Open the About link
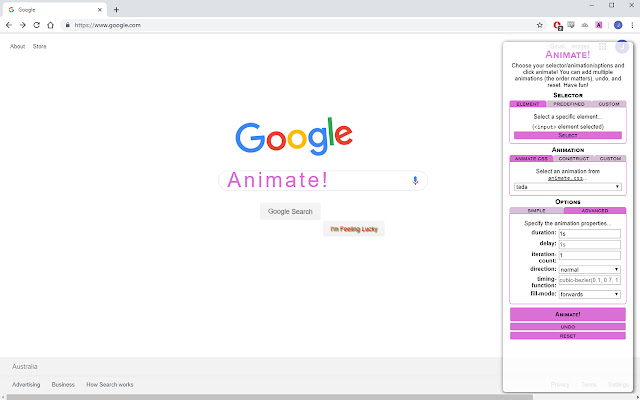 pos(18,47)
